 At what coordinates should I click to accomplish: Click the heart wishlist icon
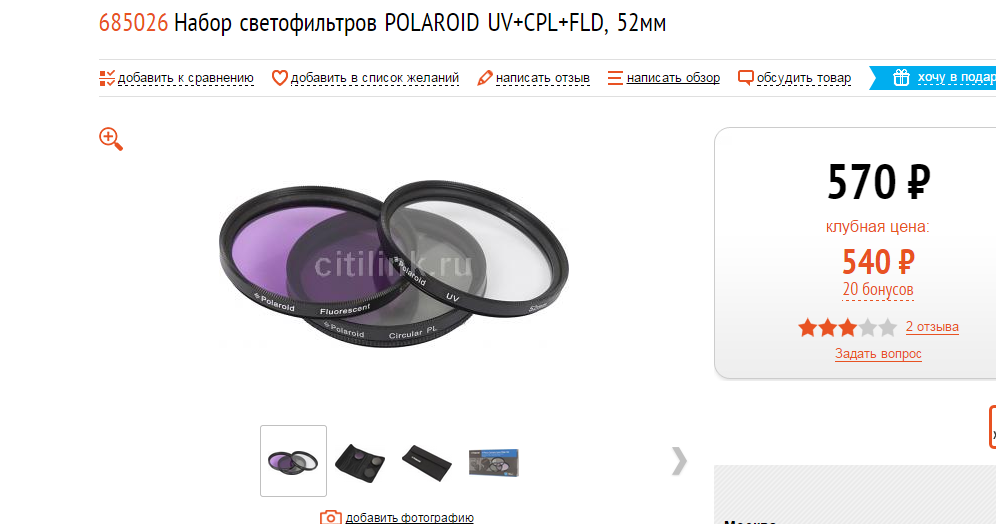coord(279,77)
